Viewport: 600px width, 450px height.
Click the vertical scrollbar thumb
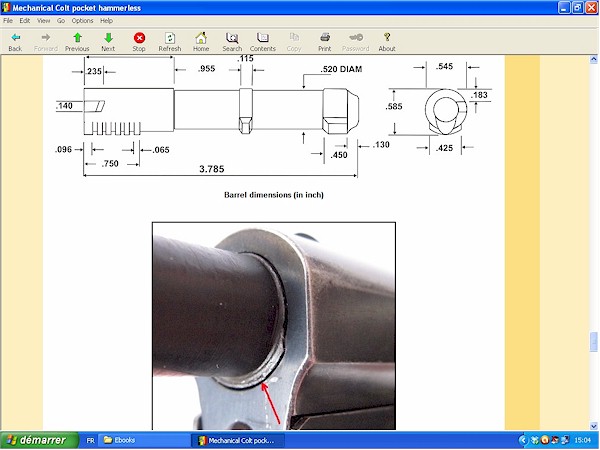(593, 341)
